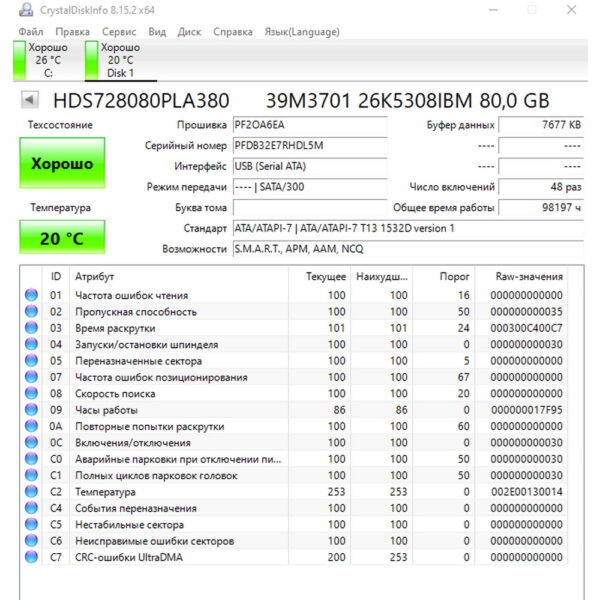Click status orb for attribute C0 row

(x=31, y=458)
